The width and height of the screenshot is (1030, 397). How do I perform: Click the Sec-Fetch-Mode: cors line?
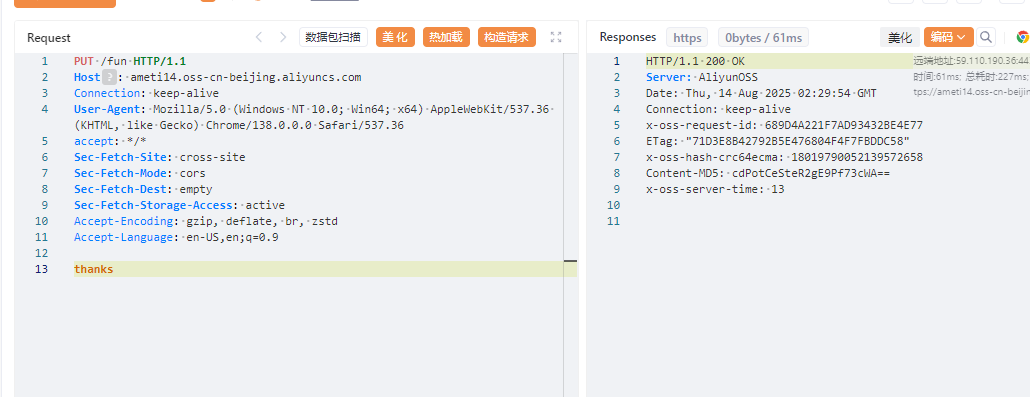[x=140, y=173]
